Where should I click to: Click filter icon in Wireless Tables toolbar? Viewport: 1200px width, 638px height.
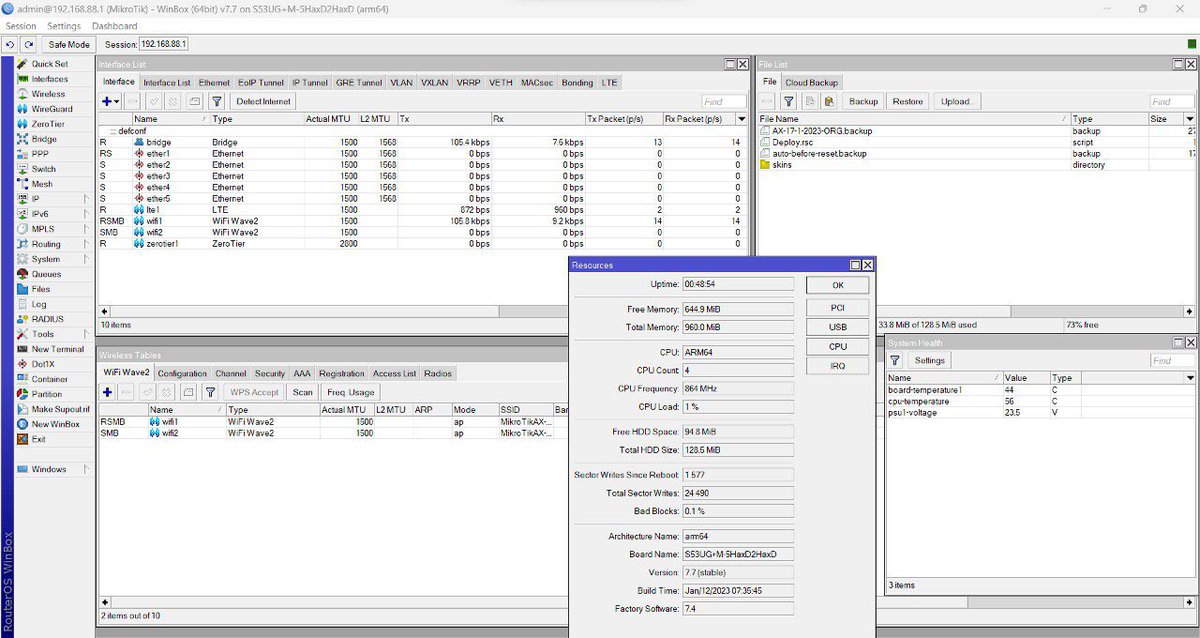coord(211,392)
